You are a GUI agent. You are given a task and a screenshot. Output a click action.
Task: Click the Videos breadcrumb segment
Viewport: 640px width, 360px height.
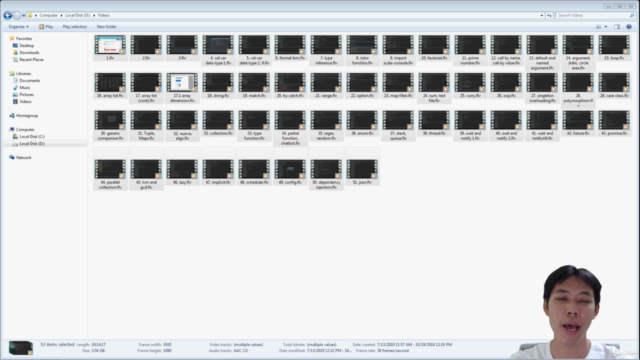pos(104,16)
